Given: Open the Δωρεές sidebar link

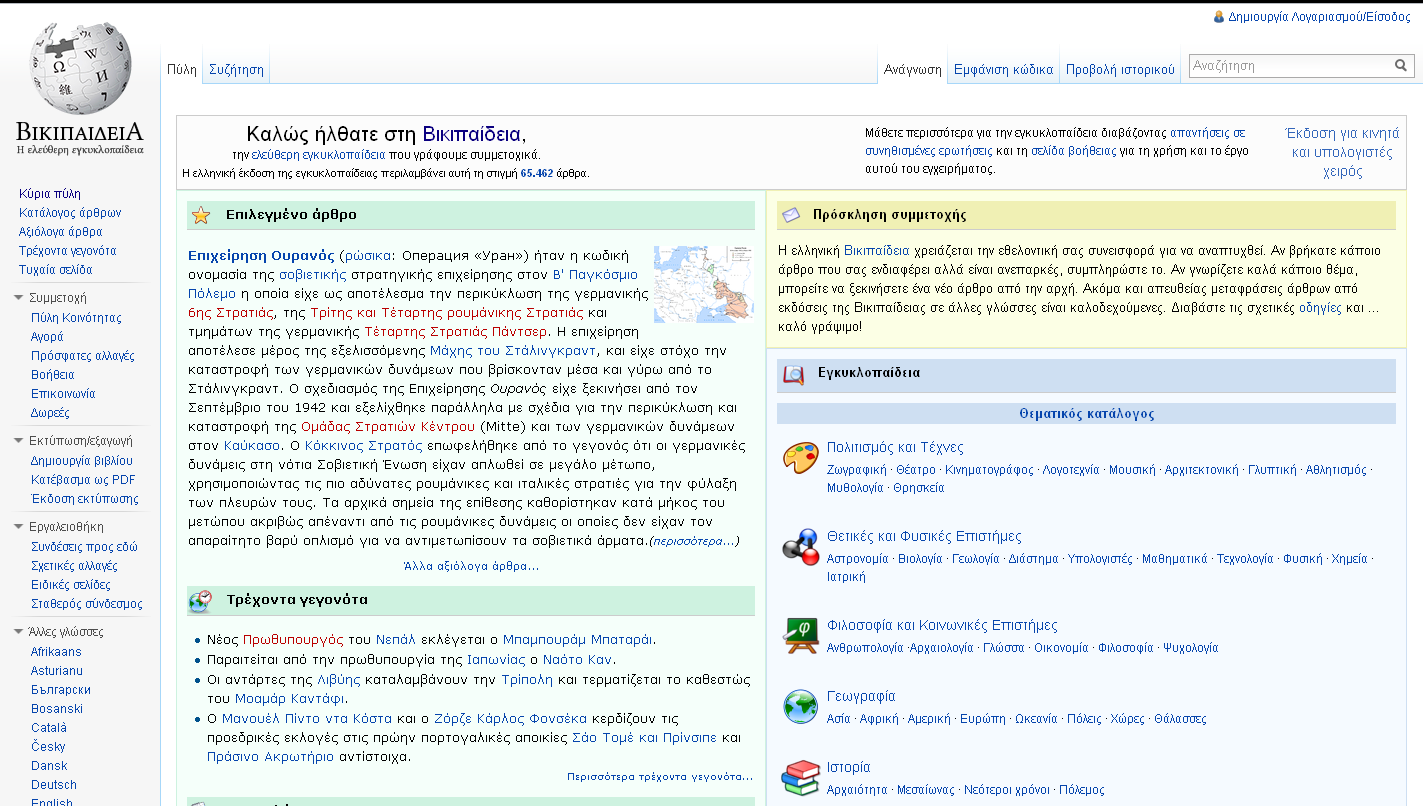Looking at the screenshot, I should click(x=50, y=413).
